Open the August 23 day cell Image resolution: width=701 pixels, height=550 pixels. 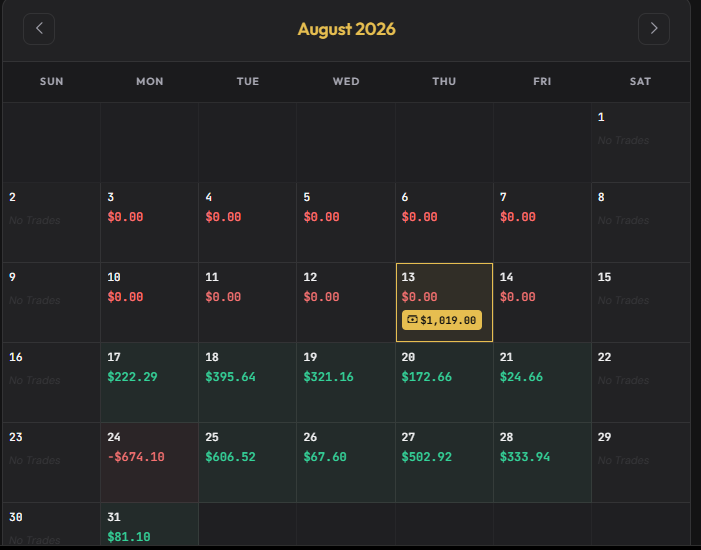pyautogui.click(x=51, y=463)
